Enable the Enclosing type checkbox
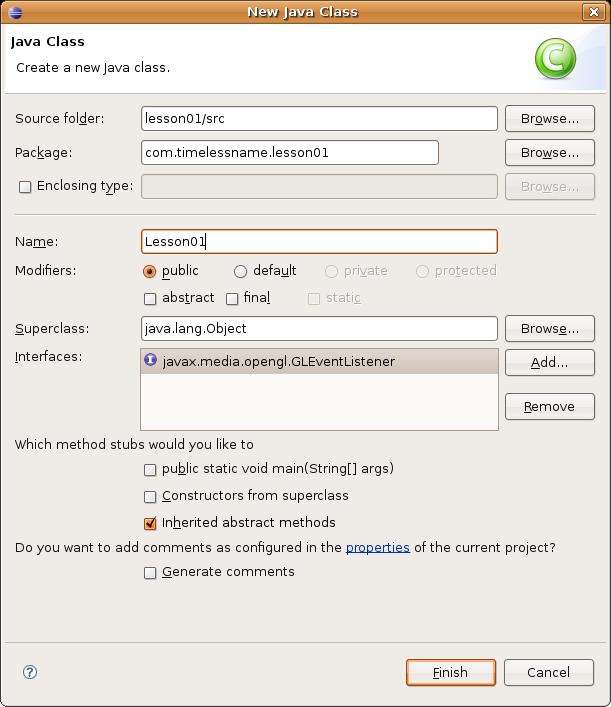The height and width of the screenshot is (707, 611). pyautogui.click(x=25, y=187)
